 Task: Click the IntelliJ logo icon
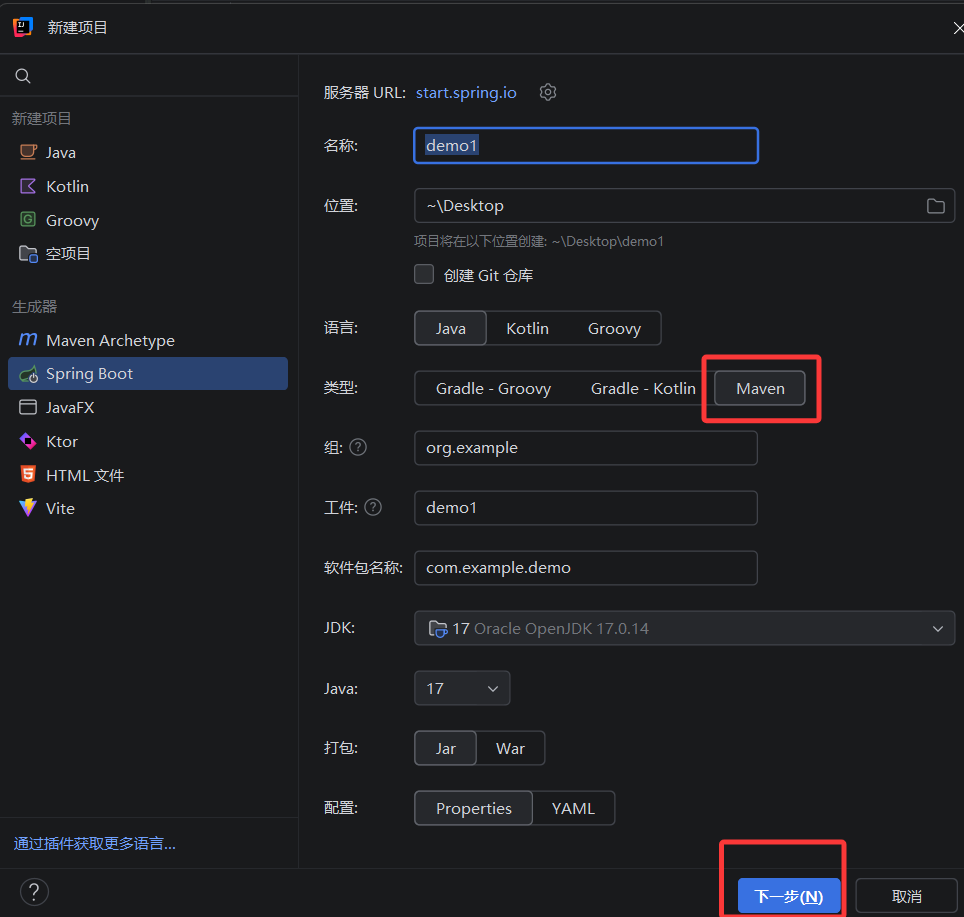coord(23,27)
